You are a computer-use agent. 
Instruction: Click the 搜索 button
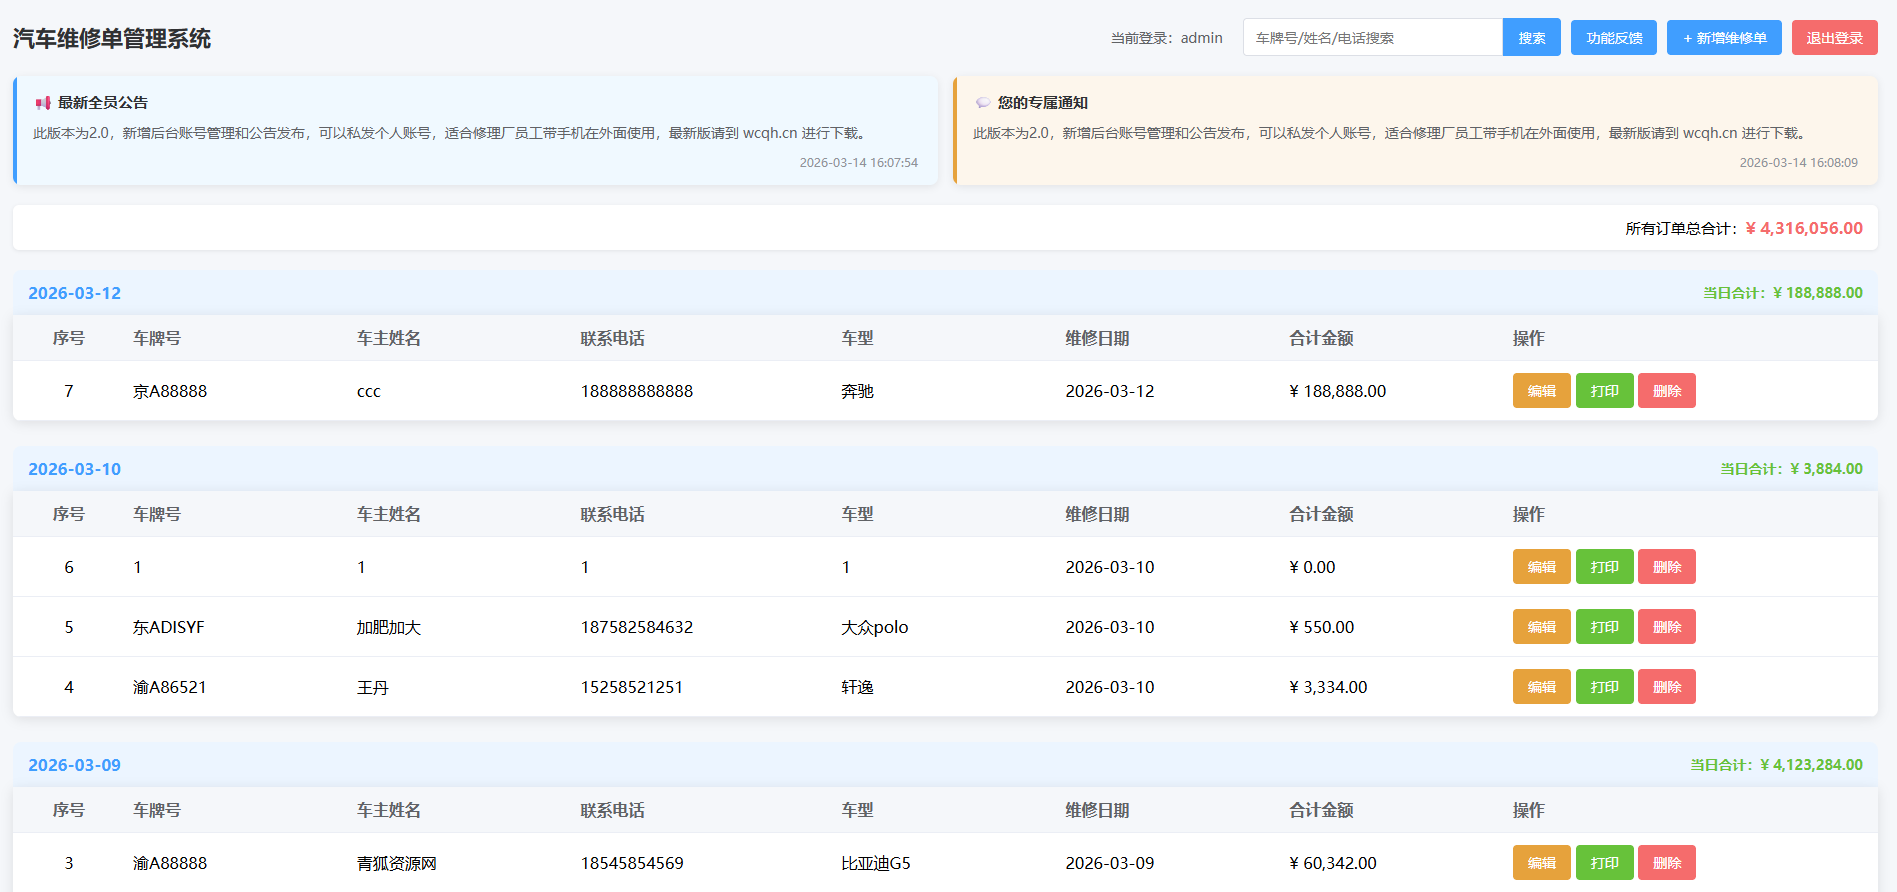pyautogui.click(x=1531, y=38)
